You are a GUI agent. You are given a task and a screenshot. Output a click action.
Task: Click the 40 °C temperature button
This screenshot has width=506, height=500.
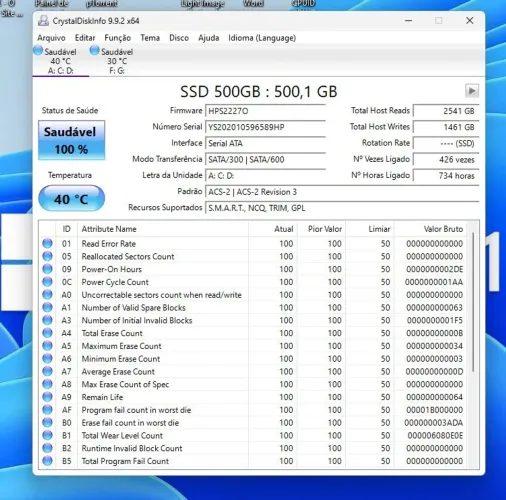click(x=72, y=199)
